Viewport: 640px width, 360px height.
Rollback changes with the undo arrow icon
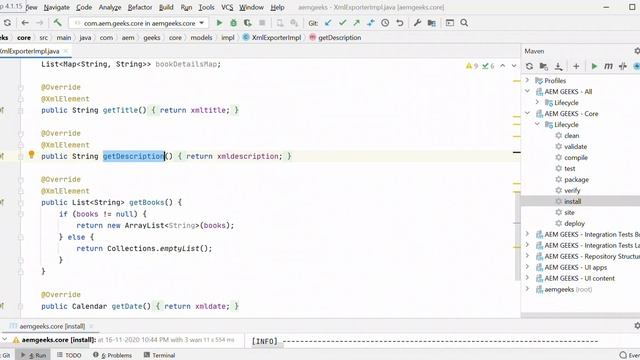400,23
